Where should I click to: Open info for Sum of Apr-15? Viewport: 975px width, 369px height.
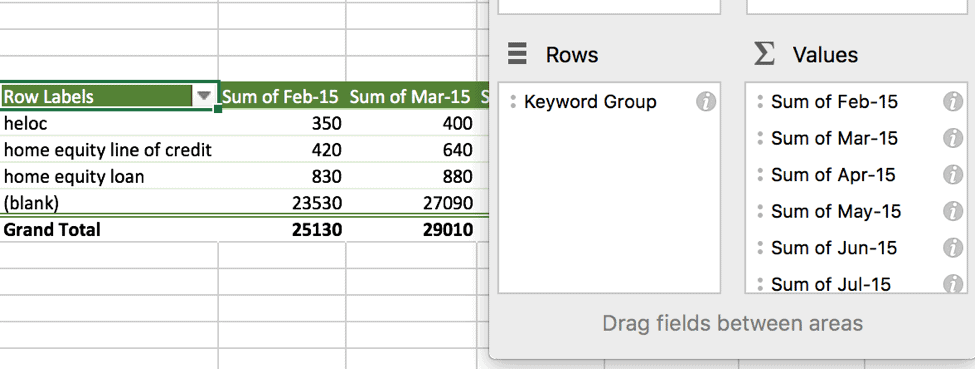pyautogui.click(x=953, y=175)
